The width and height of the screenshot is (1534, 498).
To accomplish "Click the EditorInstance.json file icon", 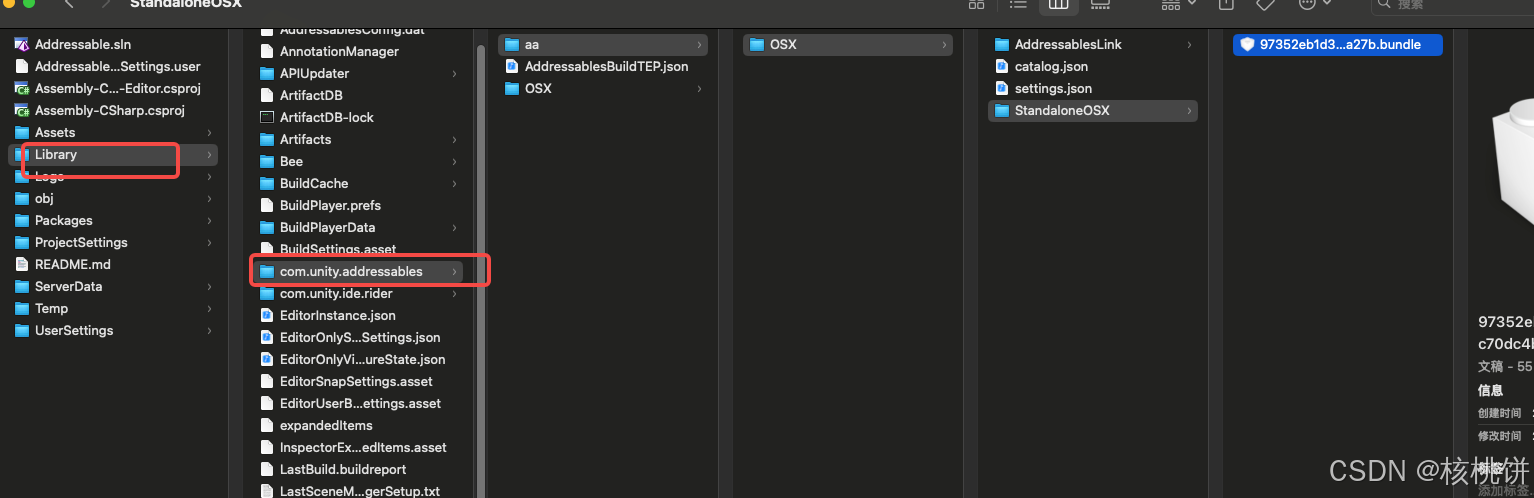I will (267, 315).
